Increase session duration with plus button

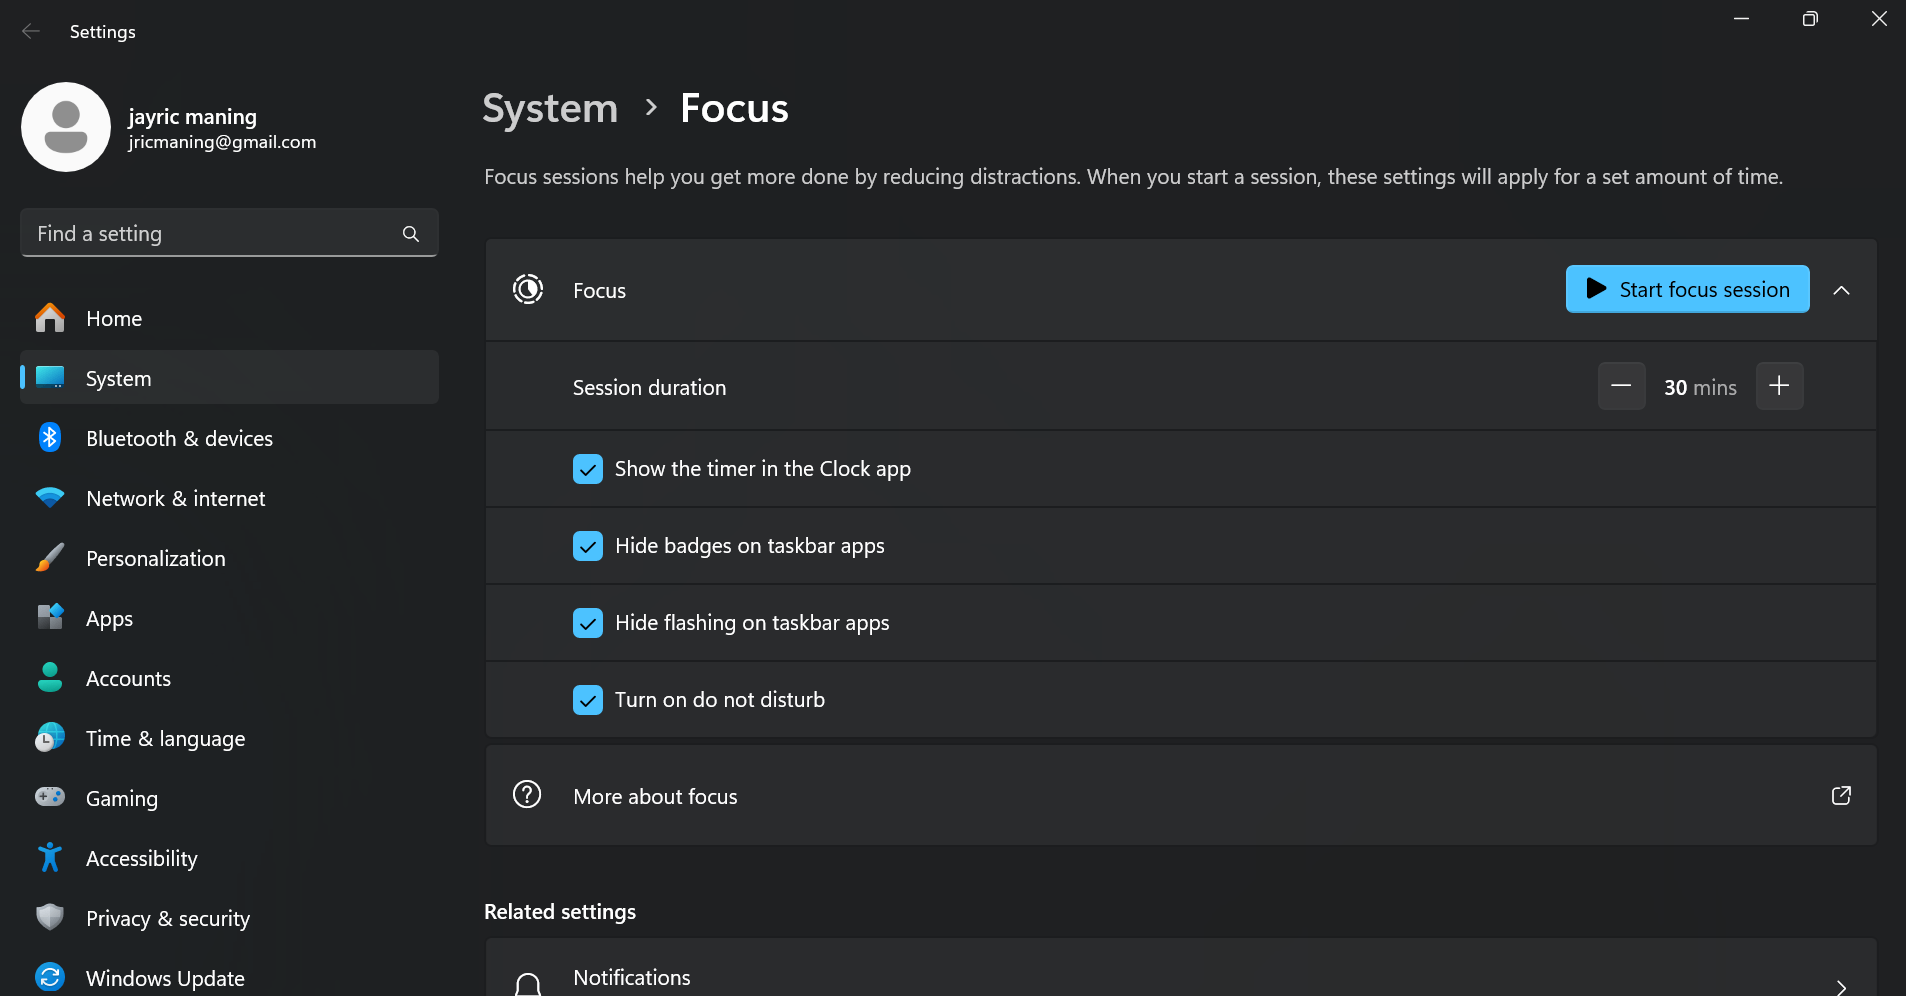1779,386
